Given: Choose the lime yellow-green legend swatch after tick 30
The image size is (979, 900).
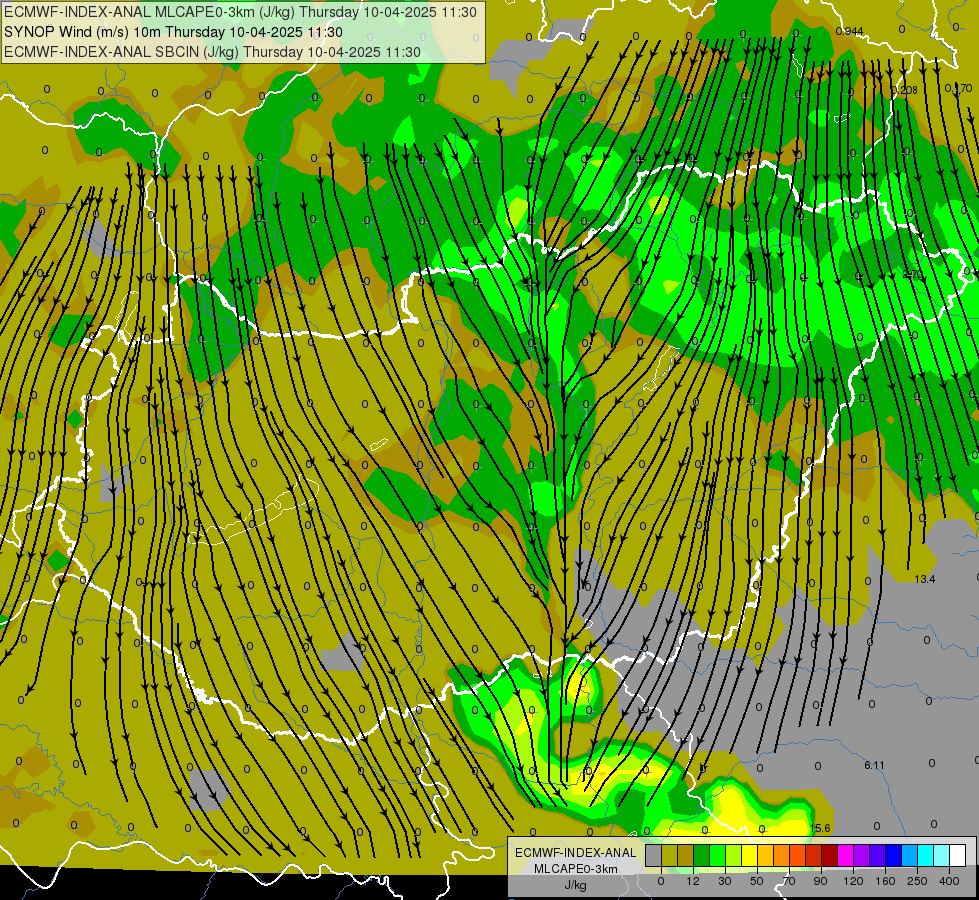Looking at the screenshot, I should click(x=734, y=855).
